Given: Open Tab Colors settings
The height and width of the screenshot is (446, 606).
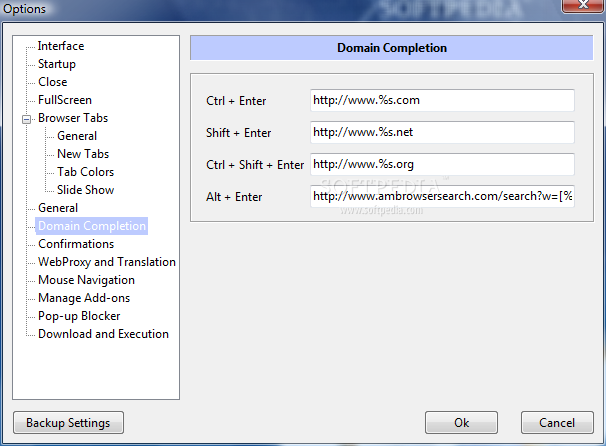Looking at the screenshot, I should point(85,172).
